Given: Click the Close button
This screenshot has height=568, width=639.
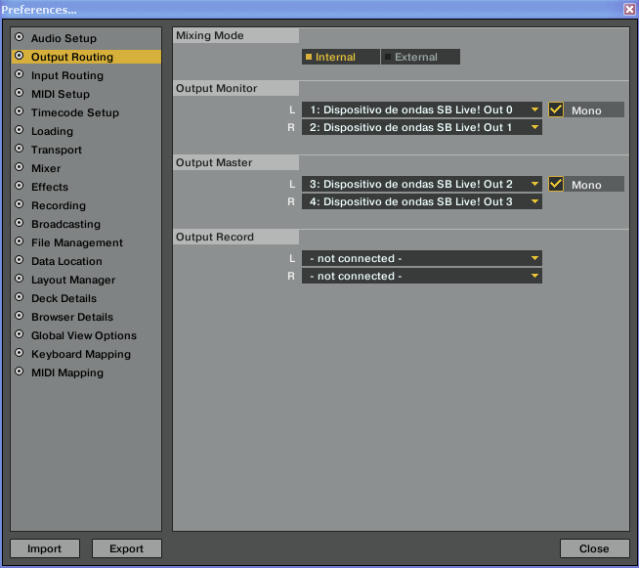Looking at the screenshot, I should pos(595,548).
